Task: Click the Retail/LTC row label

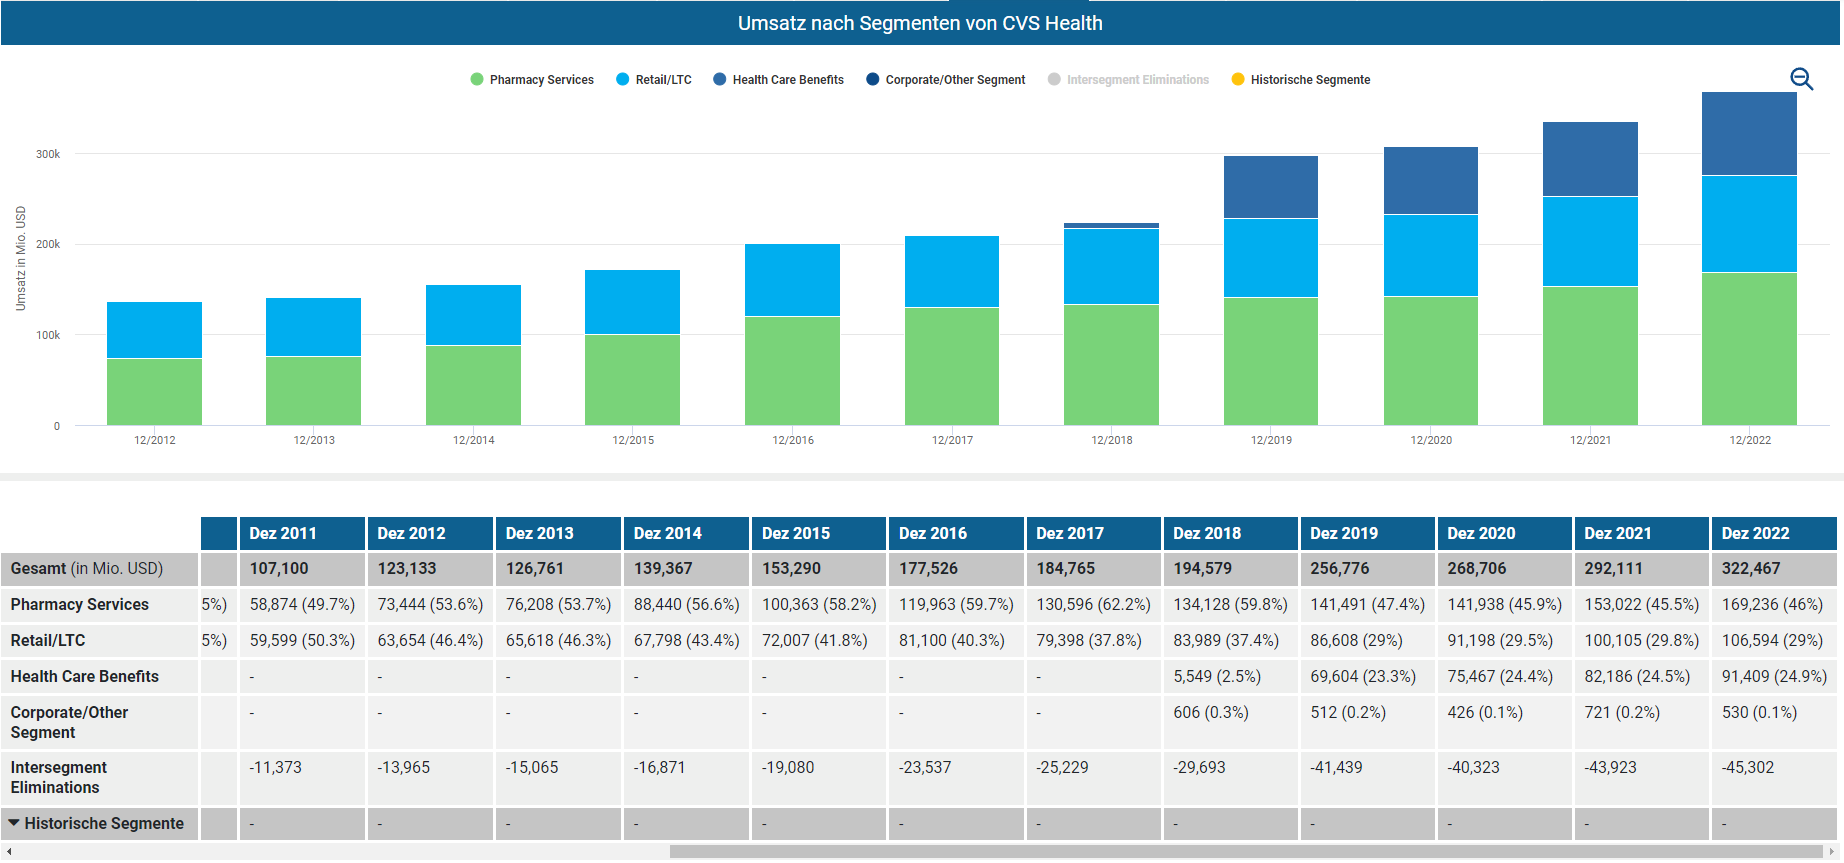Action: pos(48,640)
